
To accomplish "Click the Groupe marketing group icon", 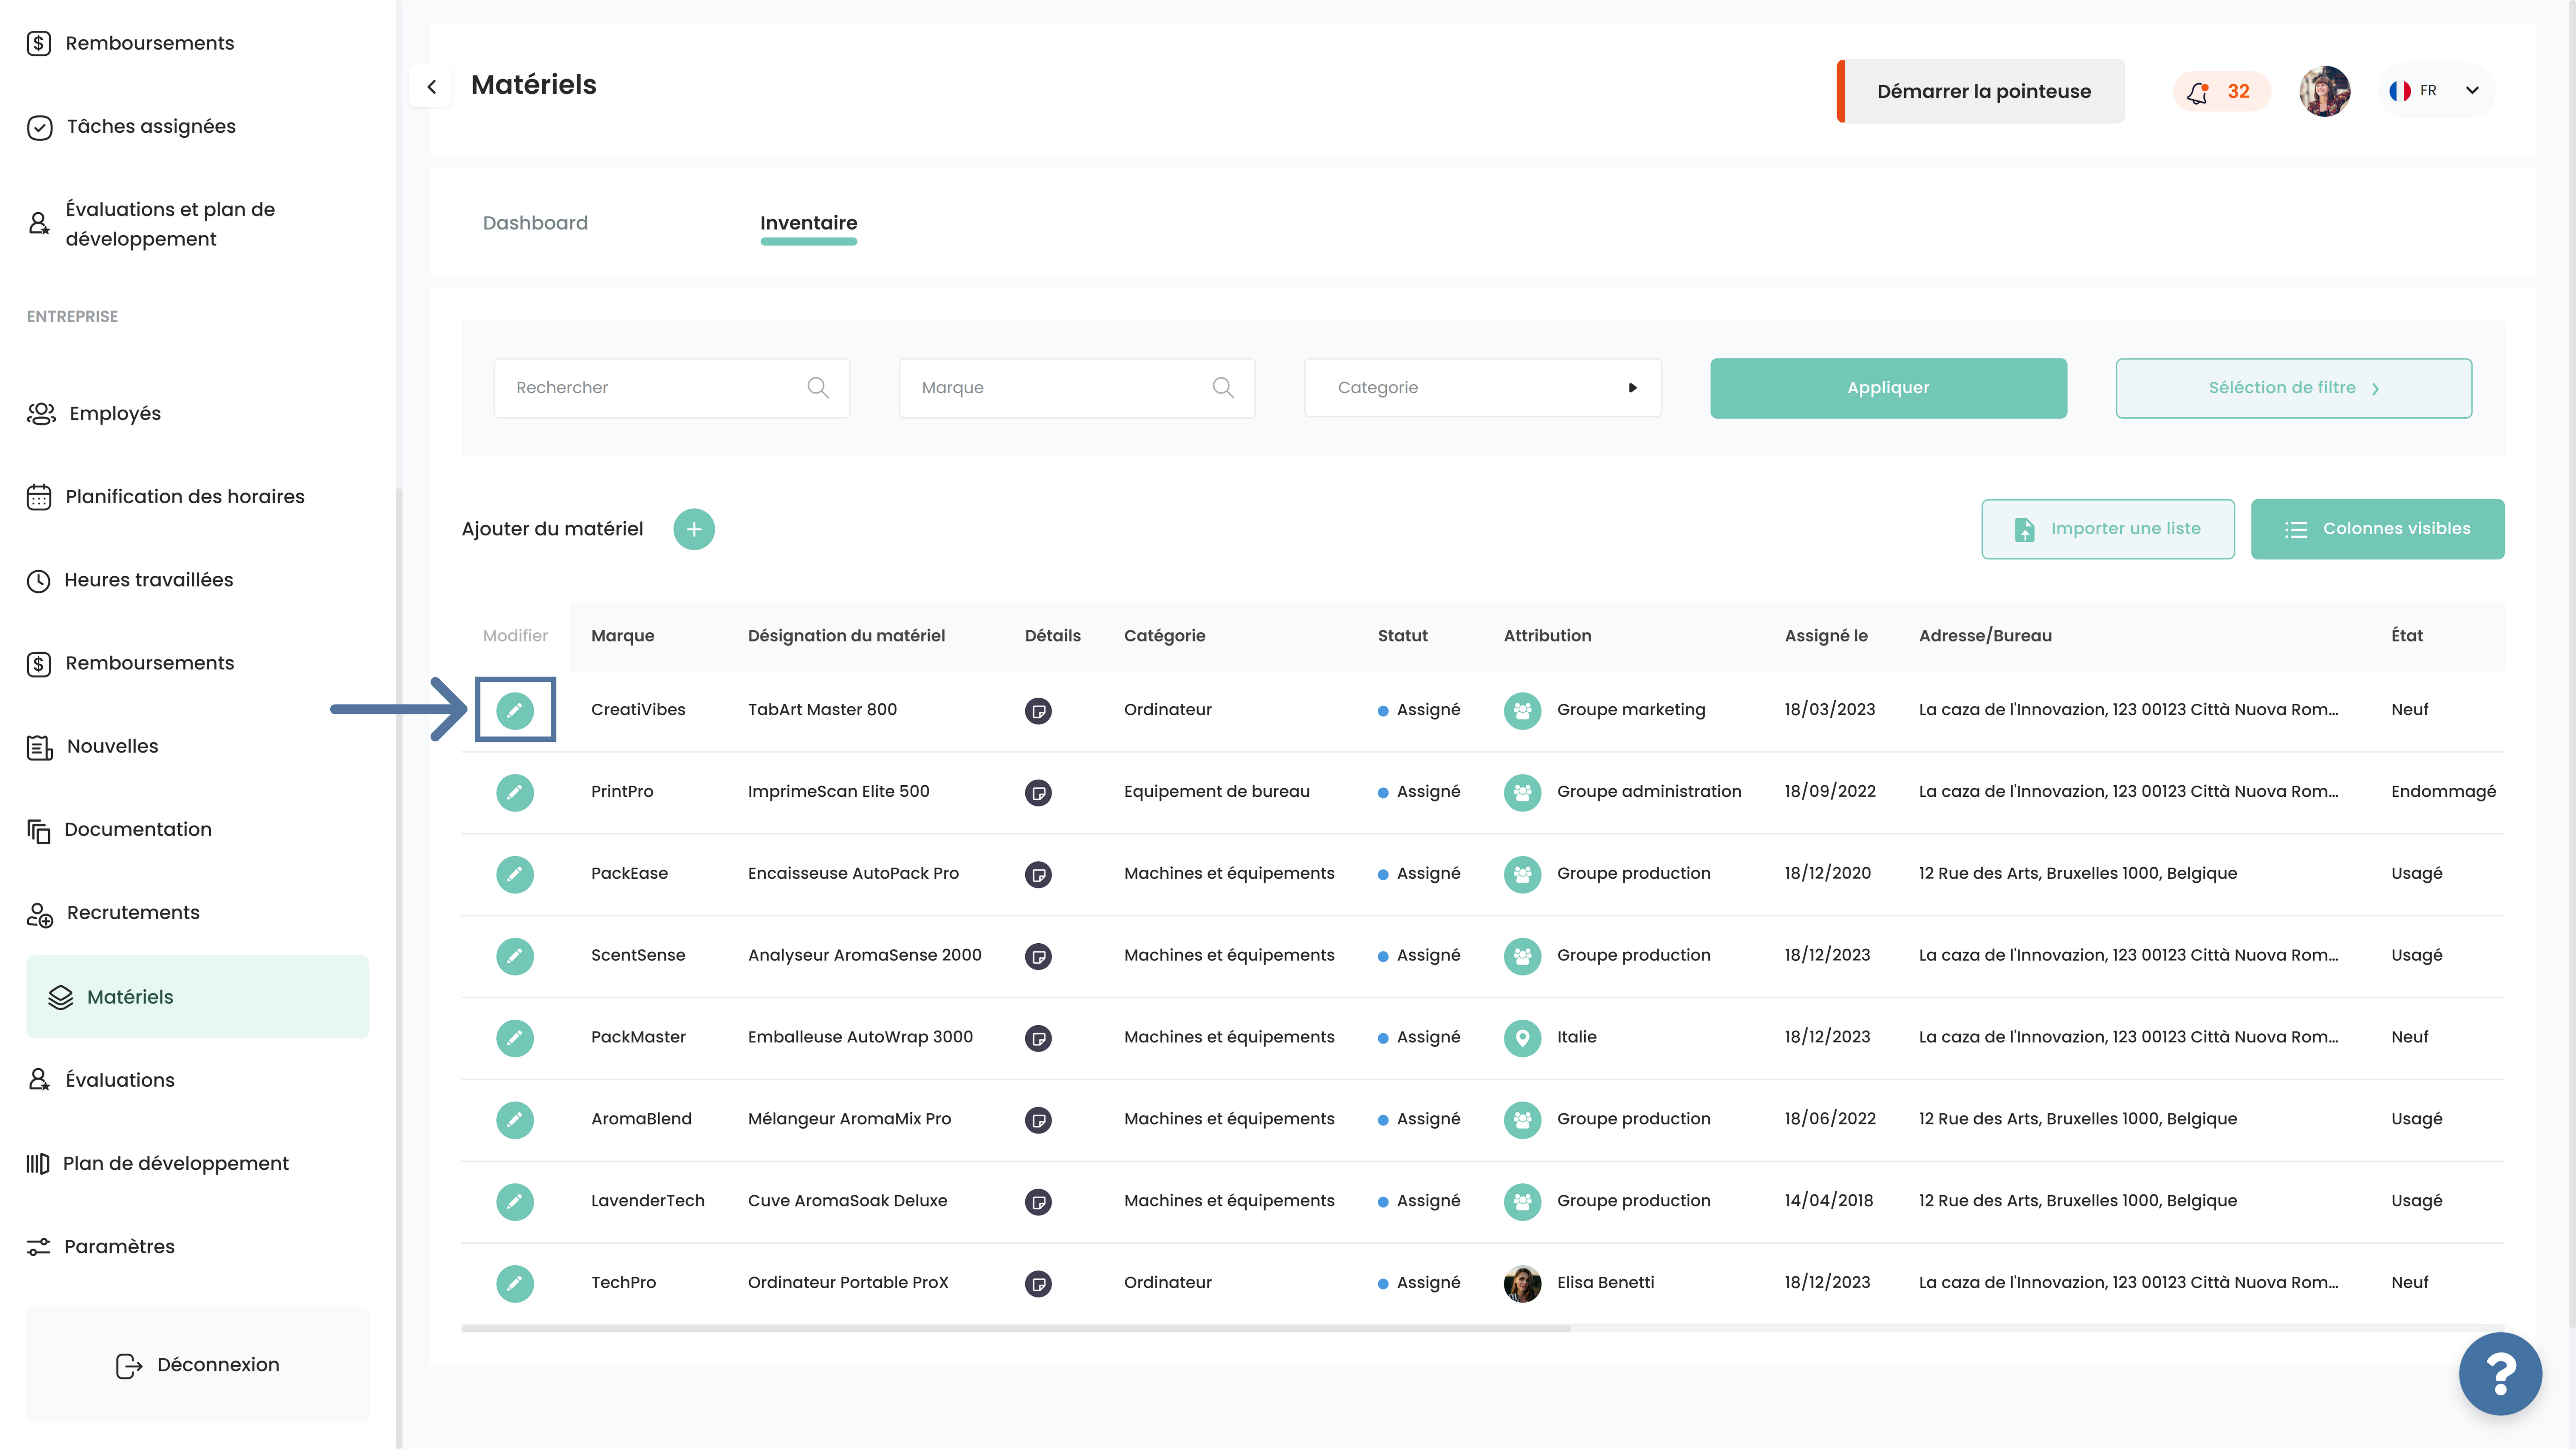I will click(1522, 711).
